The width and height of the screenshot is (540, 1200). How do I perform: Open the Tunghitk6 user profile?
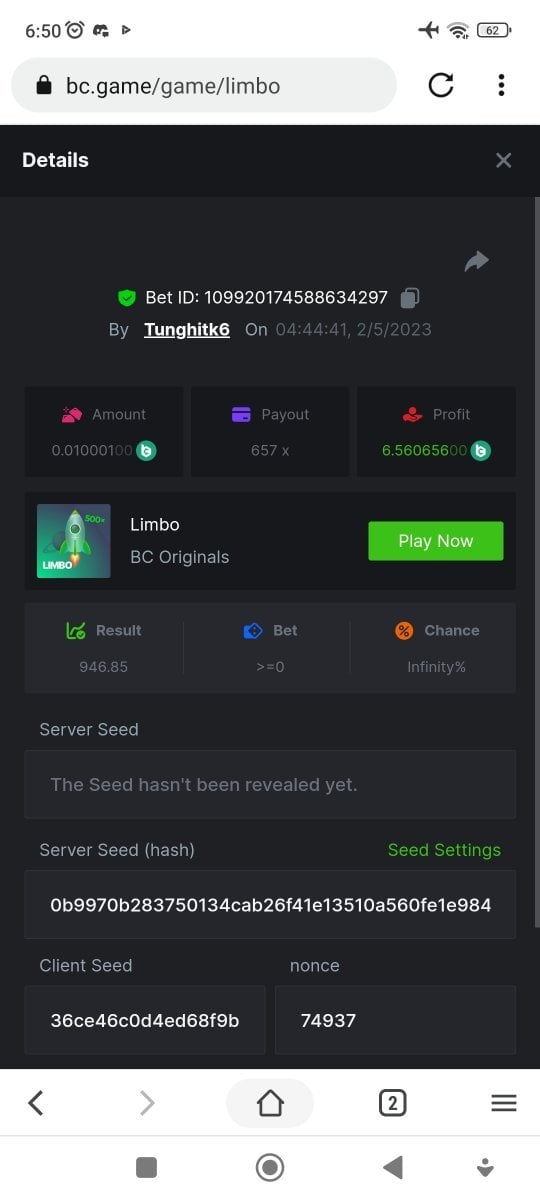187,329
